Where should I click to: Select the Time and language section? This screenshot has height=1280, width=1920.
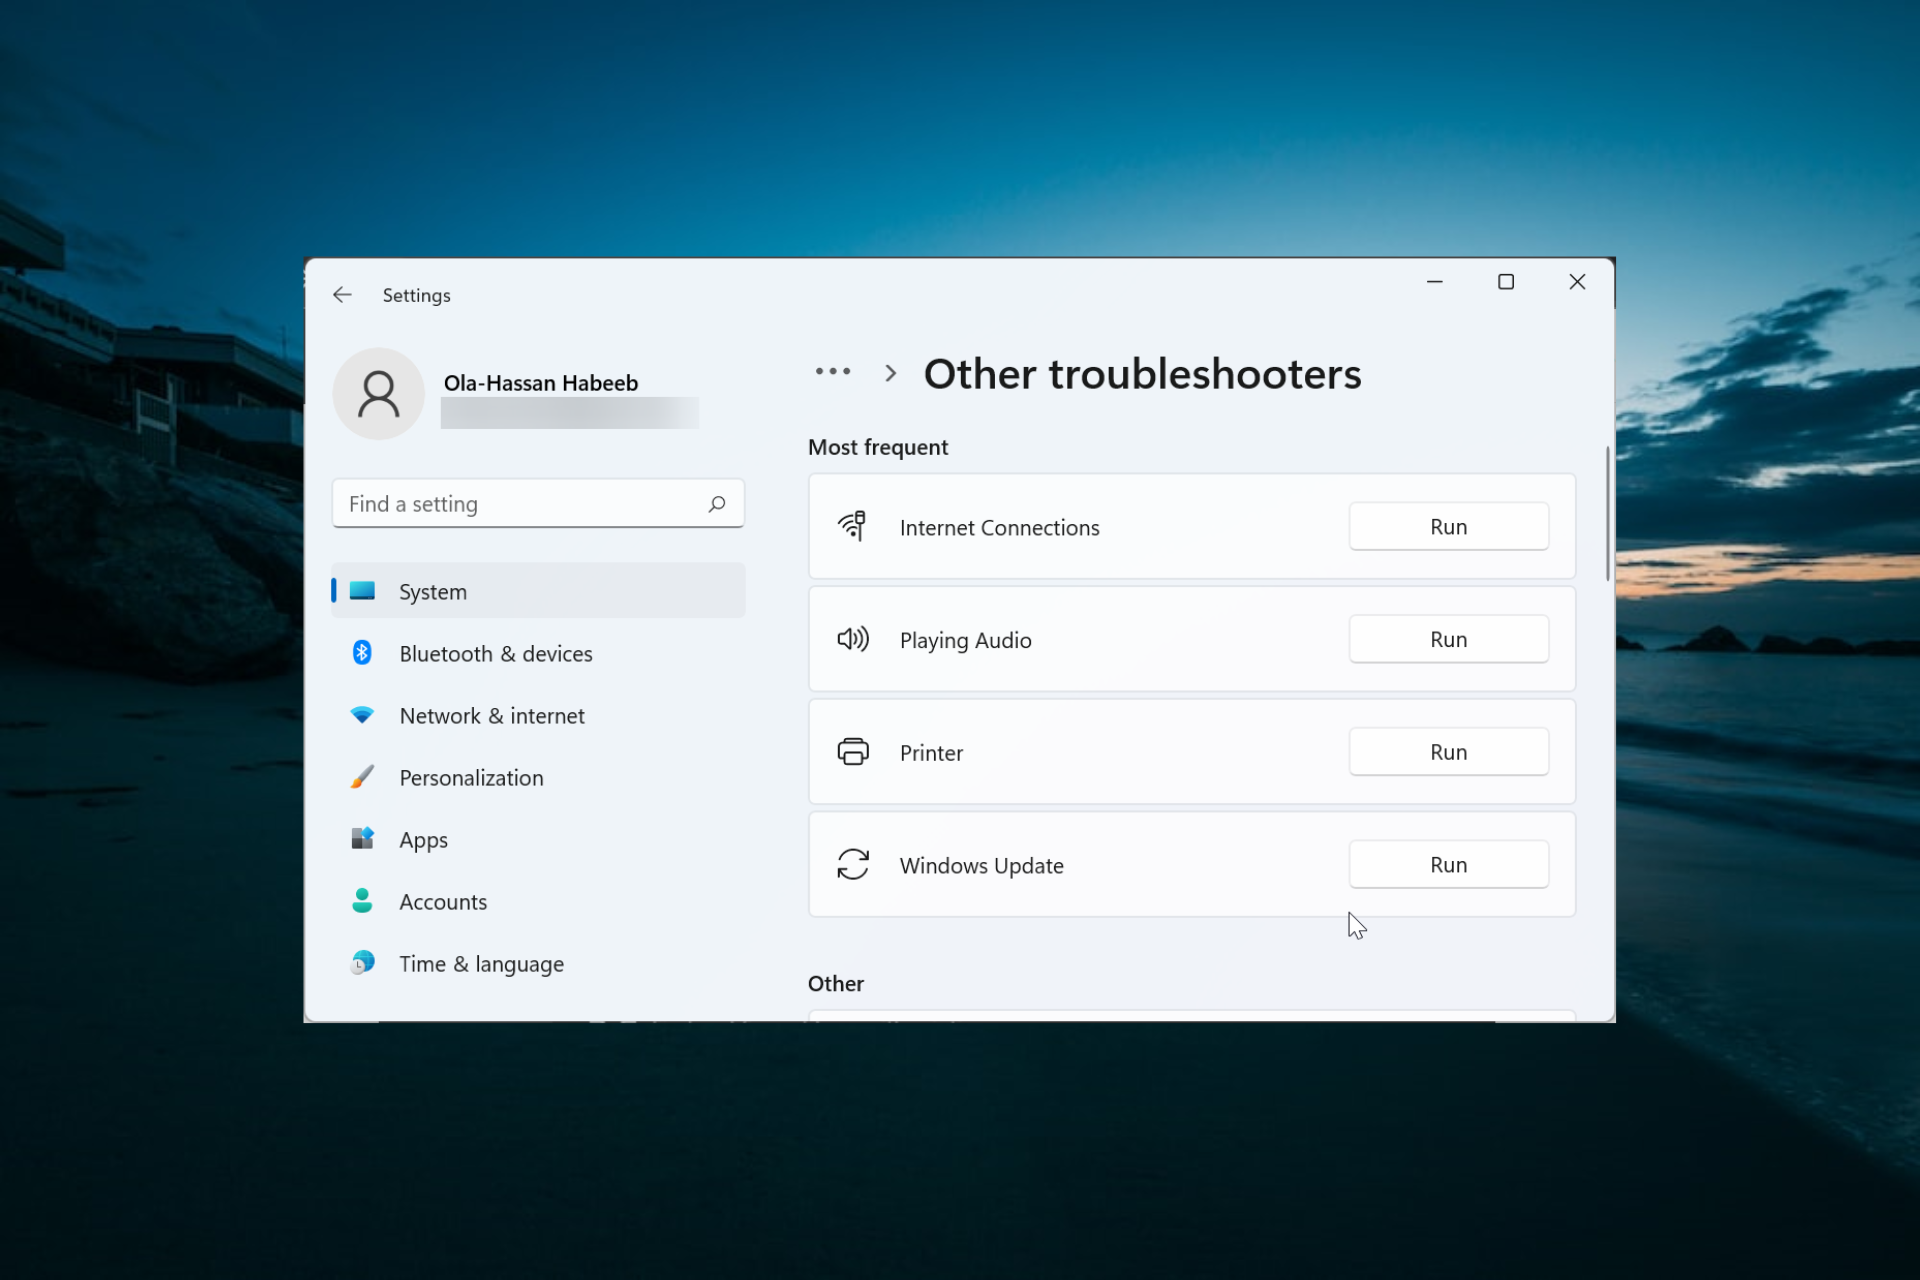click(x=481, y=963)
